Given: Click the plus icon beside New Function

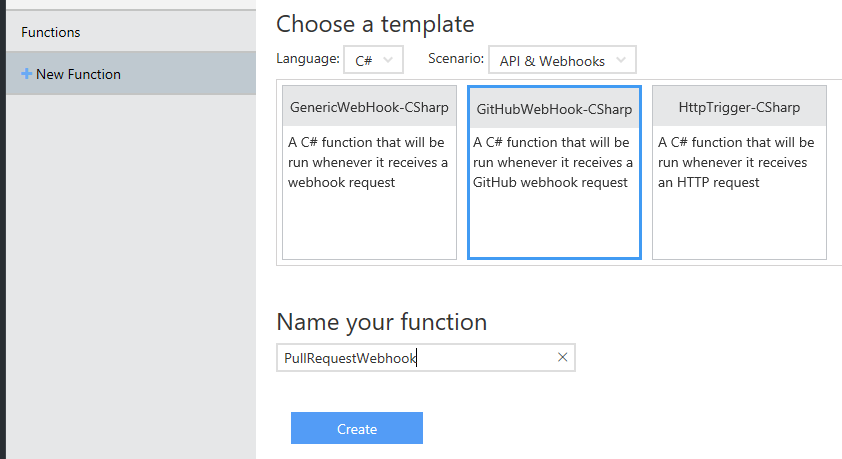Looking at the screenshot, I should (26, 74).
